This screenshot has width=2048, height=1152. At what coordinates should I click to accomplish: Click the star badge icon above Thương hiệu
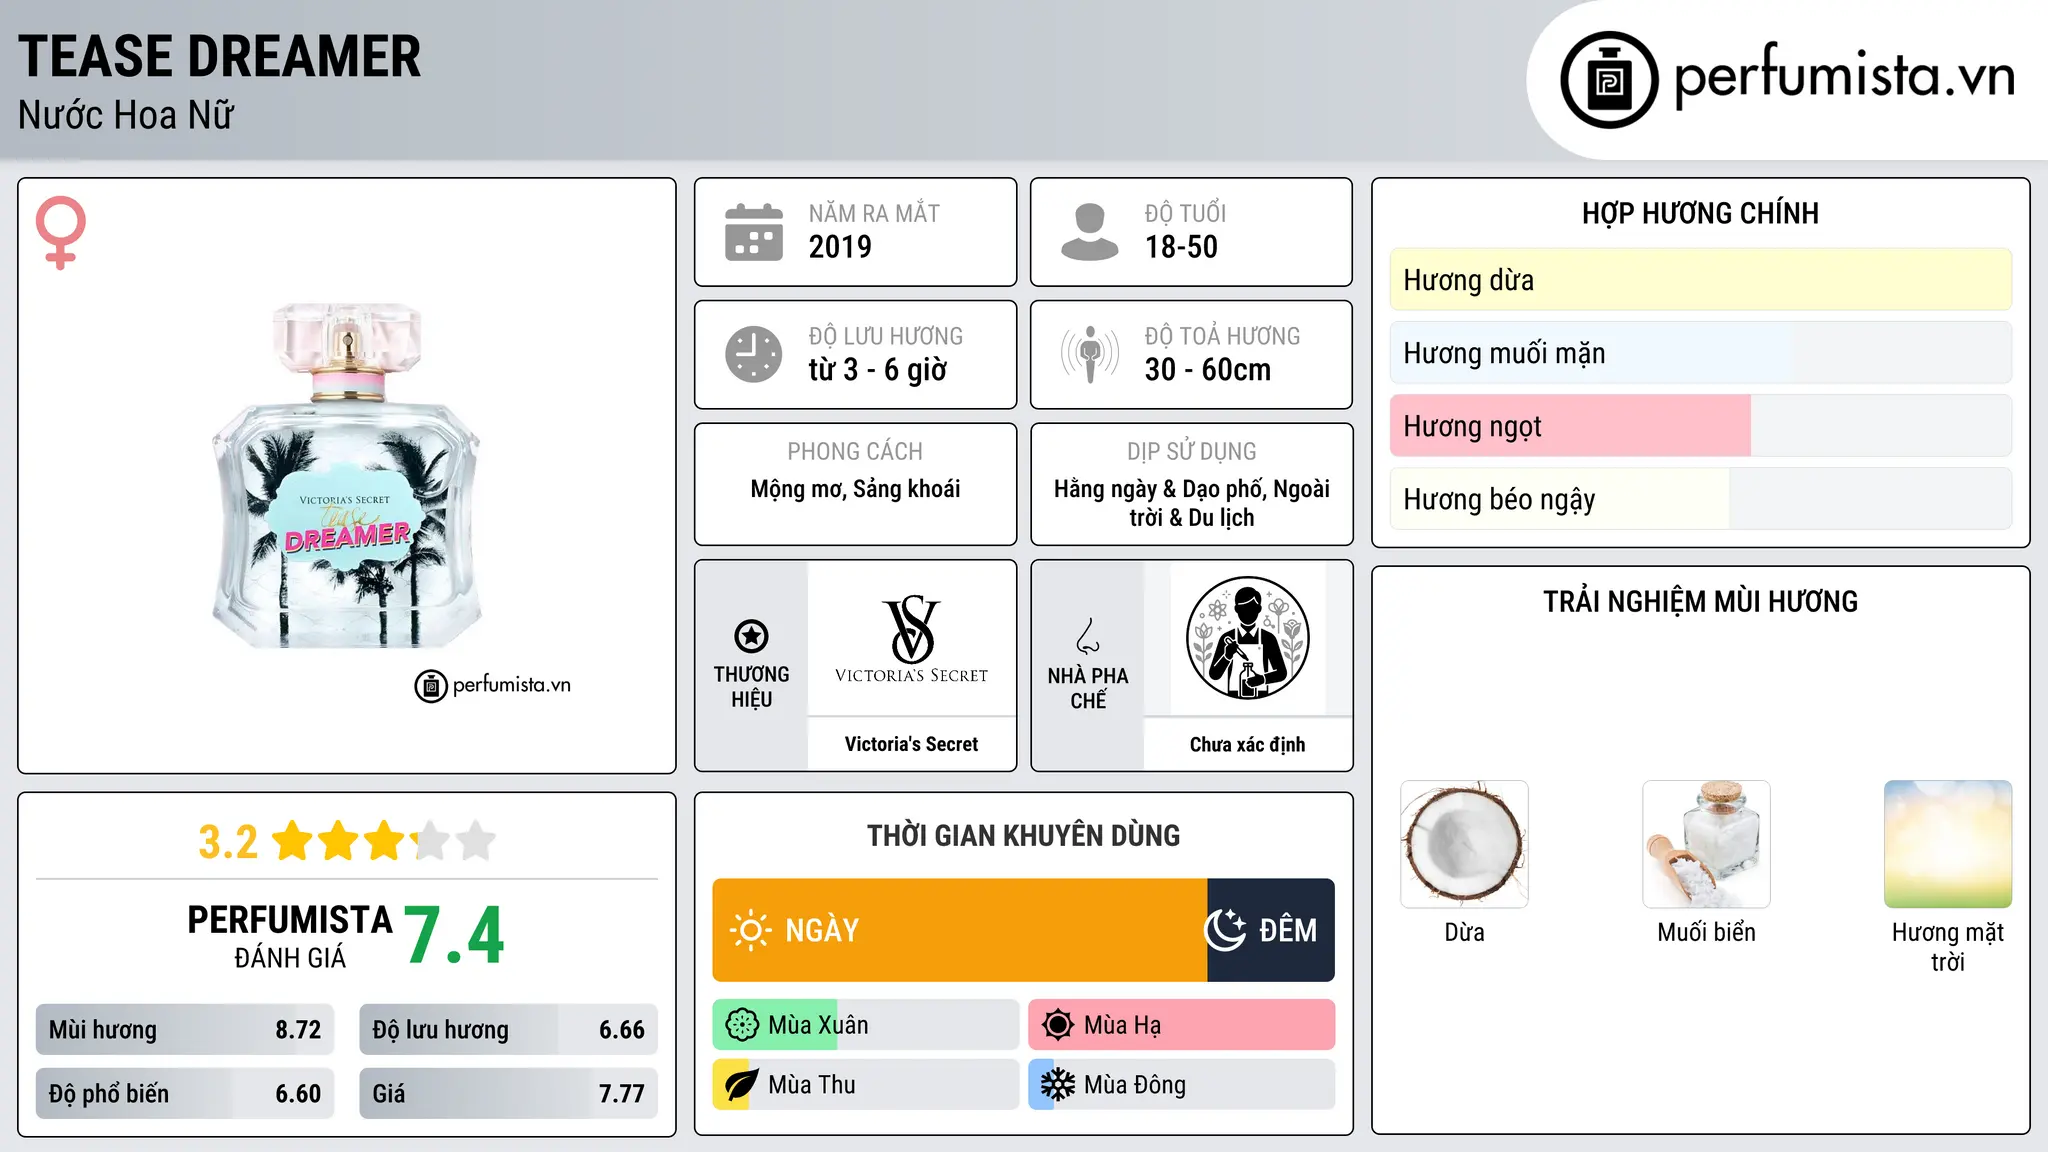[752, 636]
